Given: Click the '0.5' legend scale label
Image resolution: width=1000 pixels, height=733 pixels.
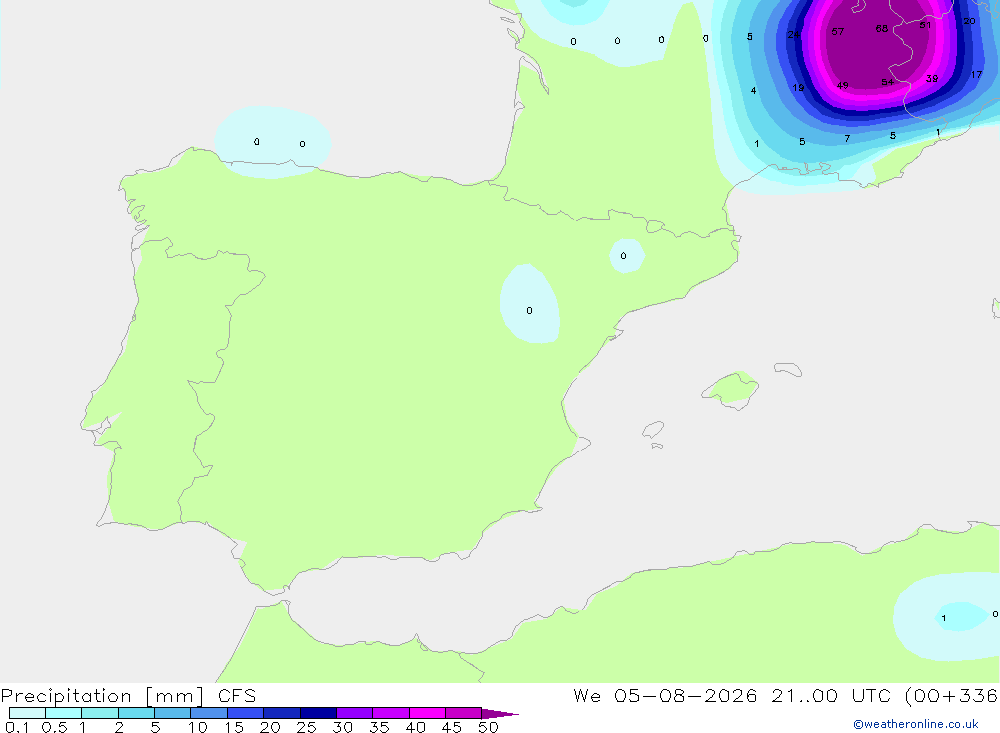Looking at the screenshot, I should 54,727.
